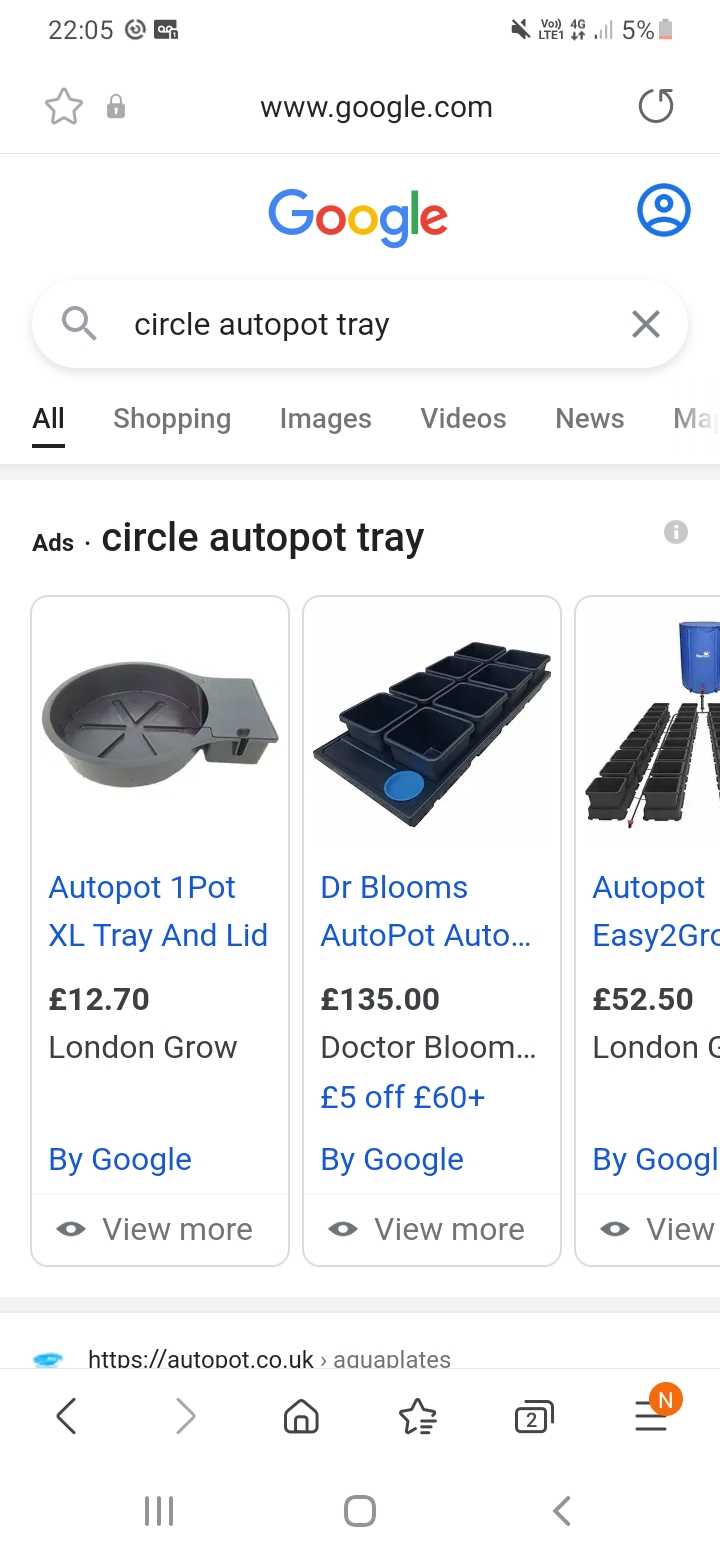Select the Videos tab
Image resolution: width=720 pixels, height=1560 pixels.
click(x=463, y=418)
